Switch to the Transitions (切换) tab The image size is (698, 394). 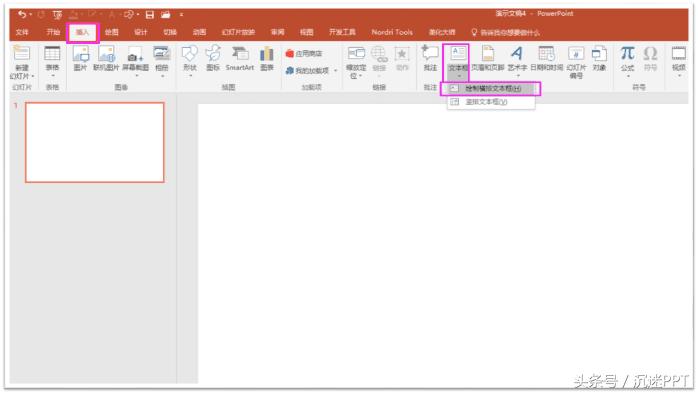coord(170,32)
